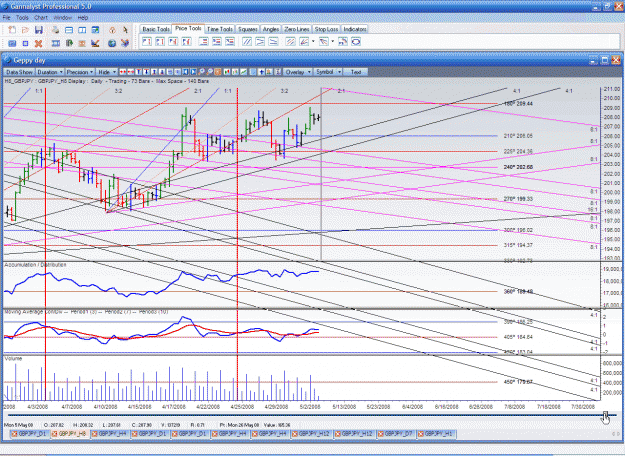Click the 'Mon 5 May 08' status bar entry
Screen dimensions: 625x456
pos(20,425)
